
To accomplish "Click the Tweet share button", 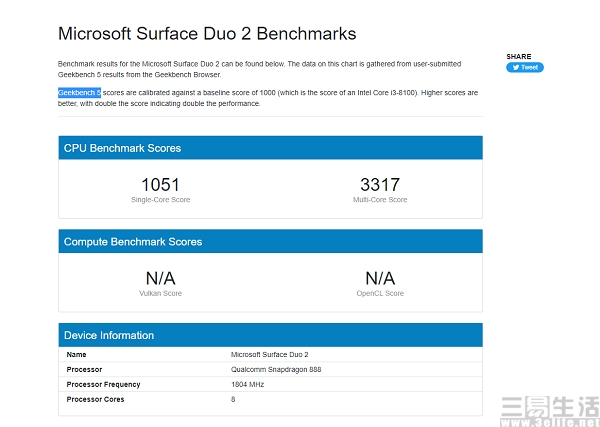I will [x=525, y=67].
